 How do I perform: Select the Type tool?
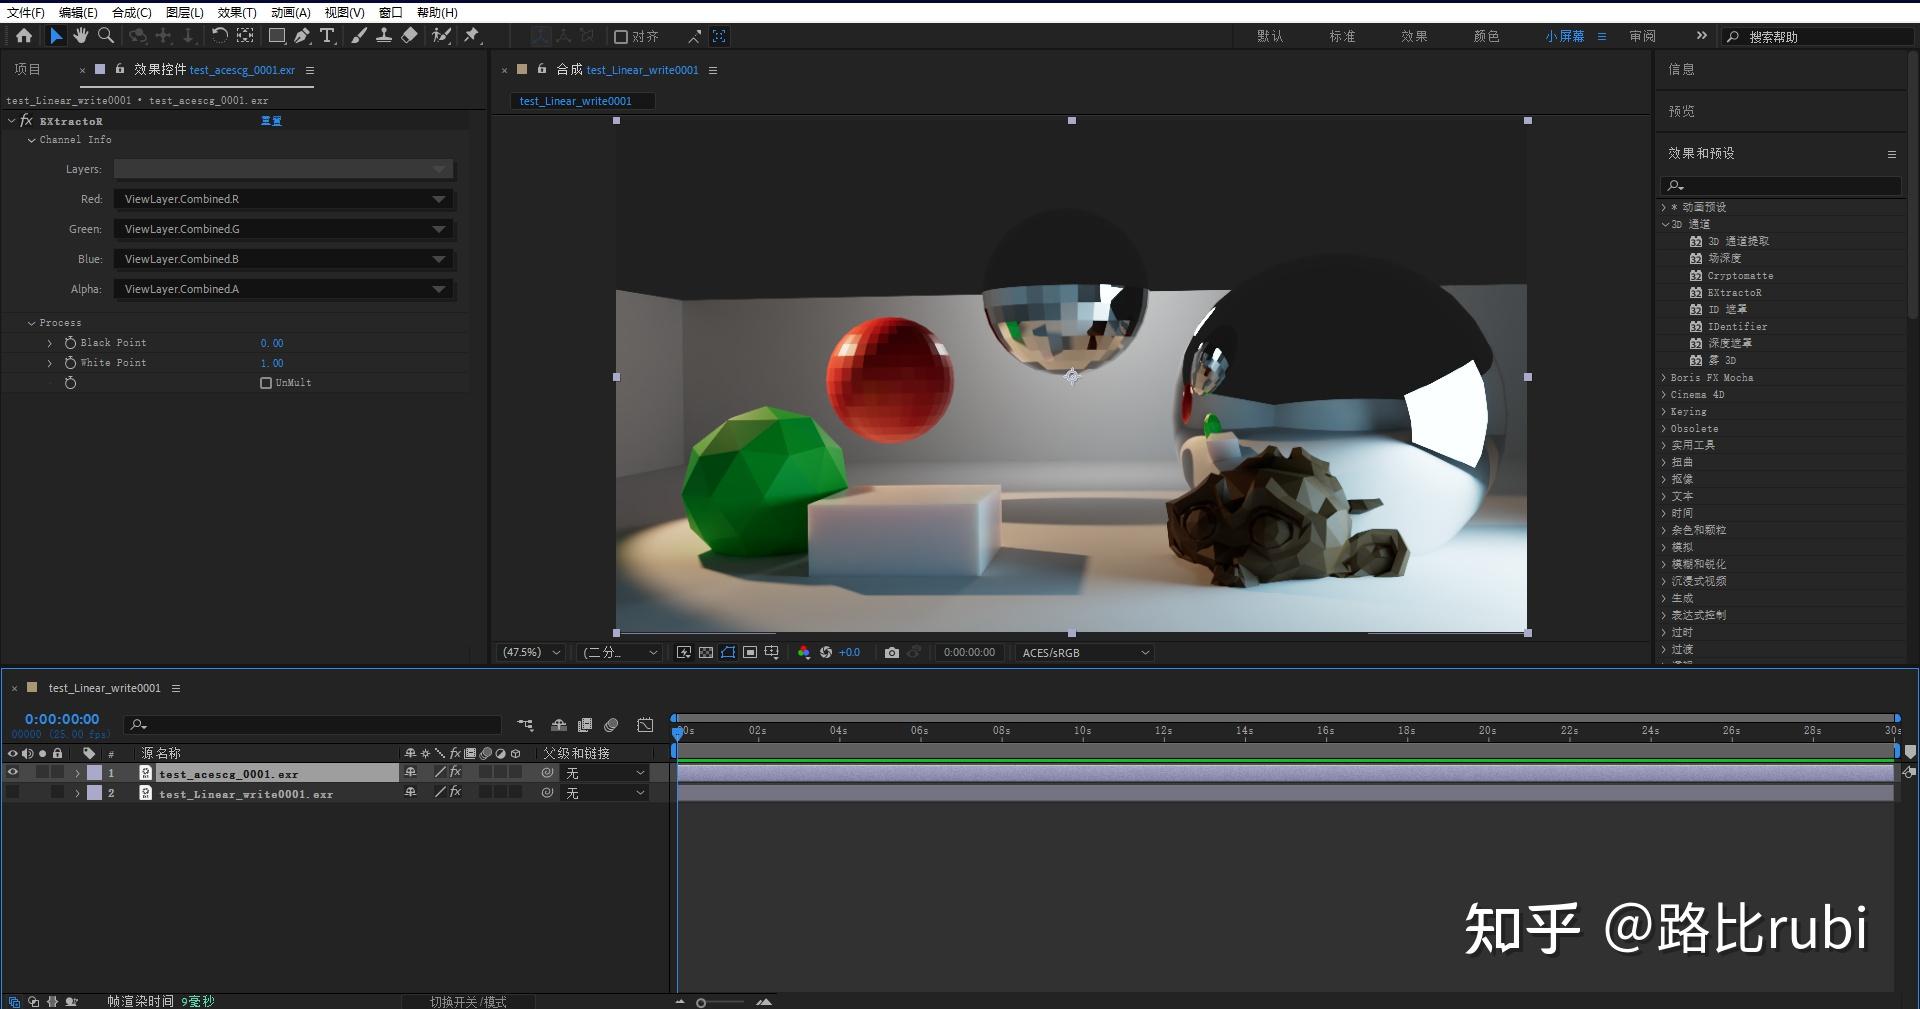[x=328, y=36]
